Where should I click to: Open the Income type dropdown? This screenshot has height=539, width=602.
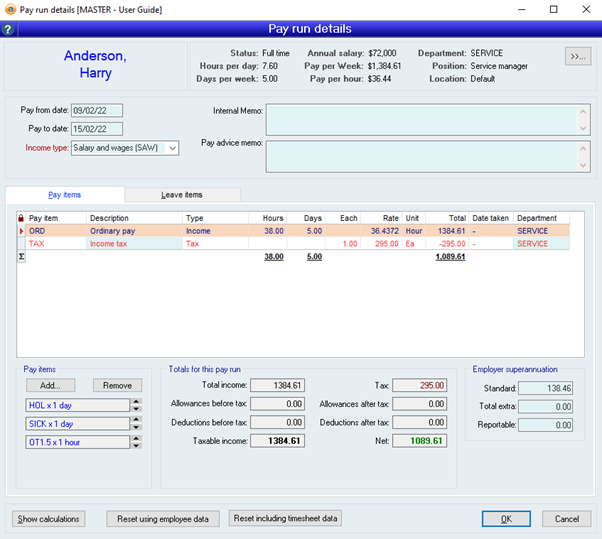click(173, 148)
